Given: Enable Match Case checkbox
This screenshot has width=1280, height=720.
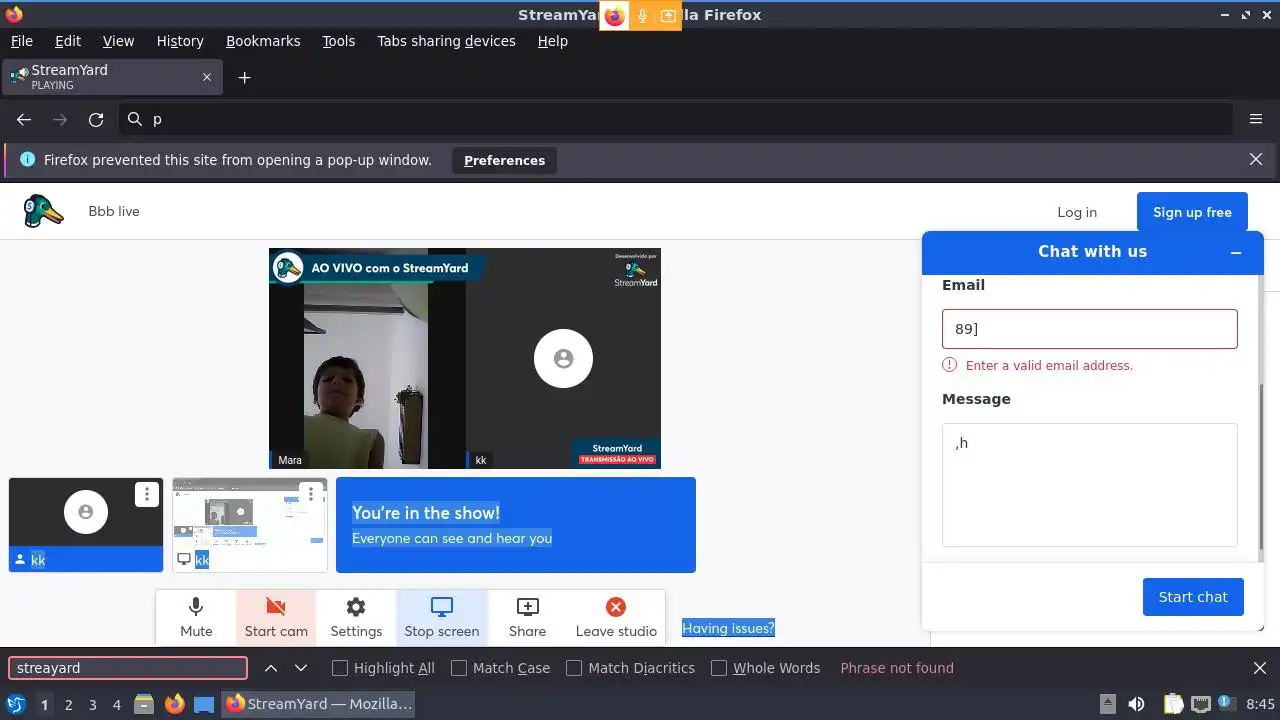Looking at the screenshot, I should 459,668.
